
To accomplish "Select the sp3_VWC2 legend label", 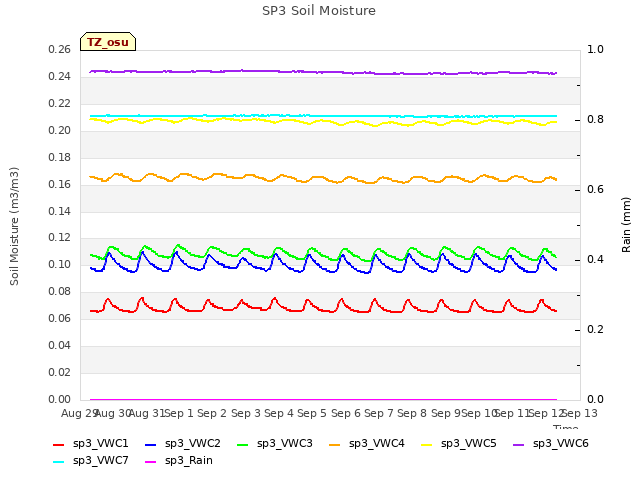I will pos(193,444).
